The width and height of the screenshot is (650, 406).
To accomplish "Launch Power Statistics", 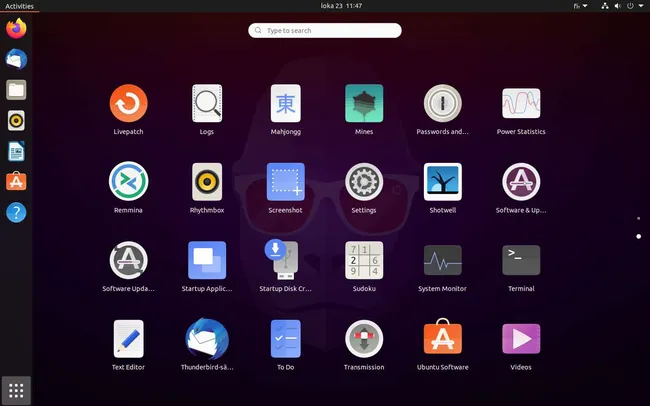I will click(521, 104).
